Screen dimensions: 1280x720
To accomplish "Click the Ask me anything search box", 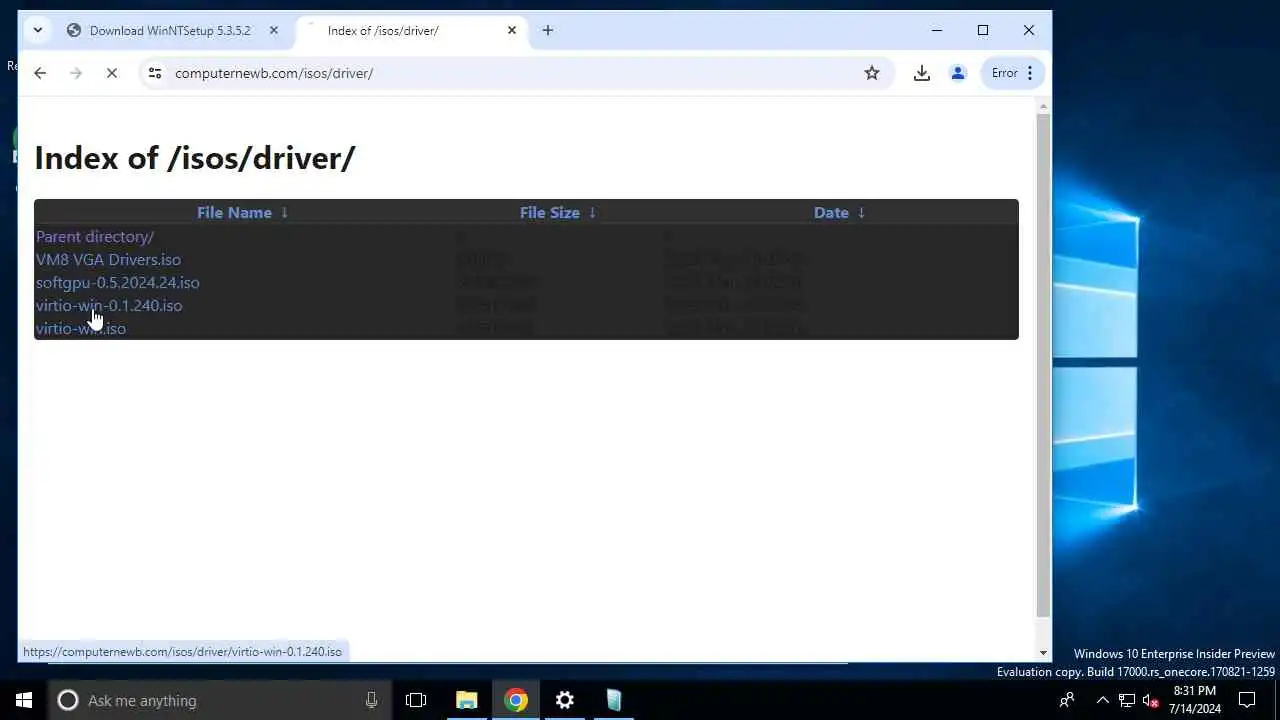I will [x=220, y=700].
